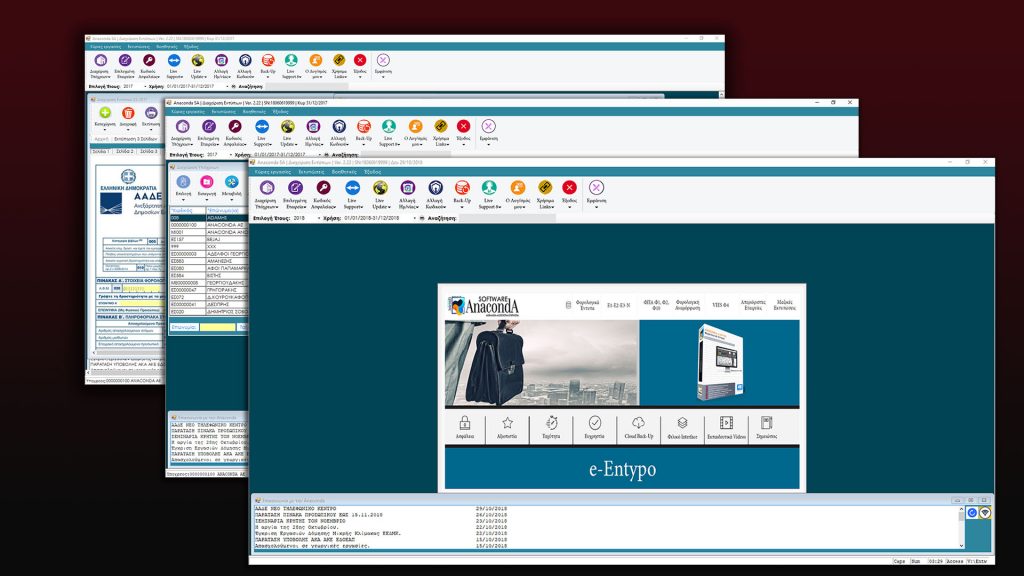Click the e-Entypo blue banner
The width and height of the screenshot is (1024, 576).
622,468
